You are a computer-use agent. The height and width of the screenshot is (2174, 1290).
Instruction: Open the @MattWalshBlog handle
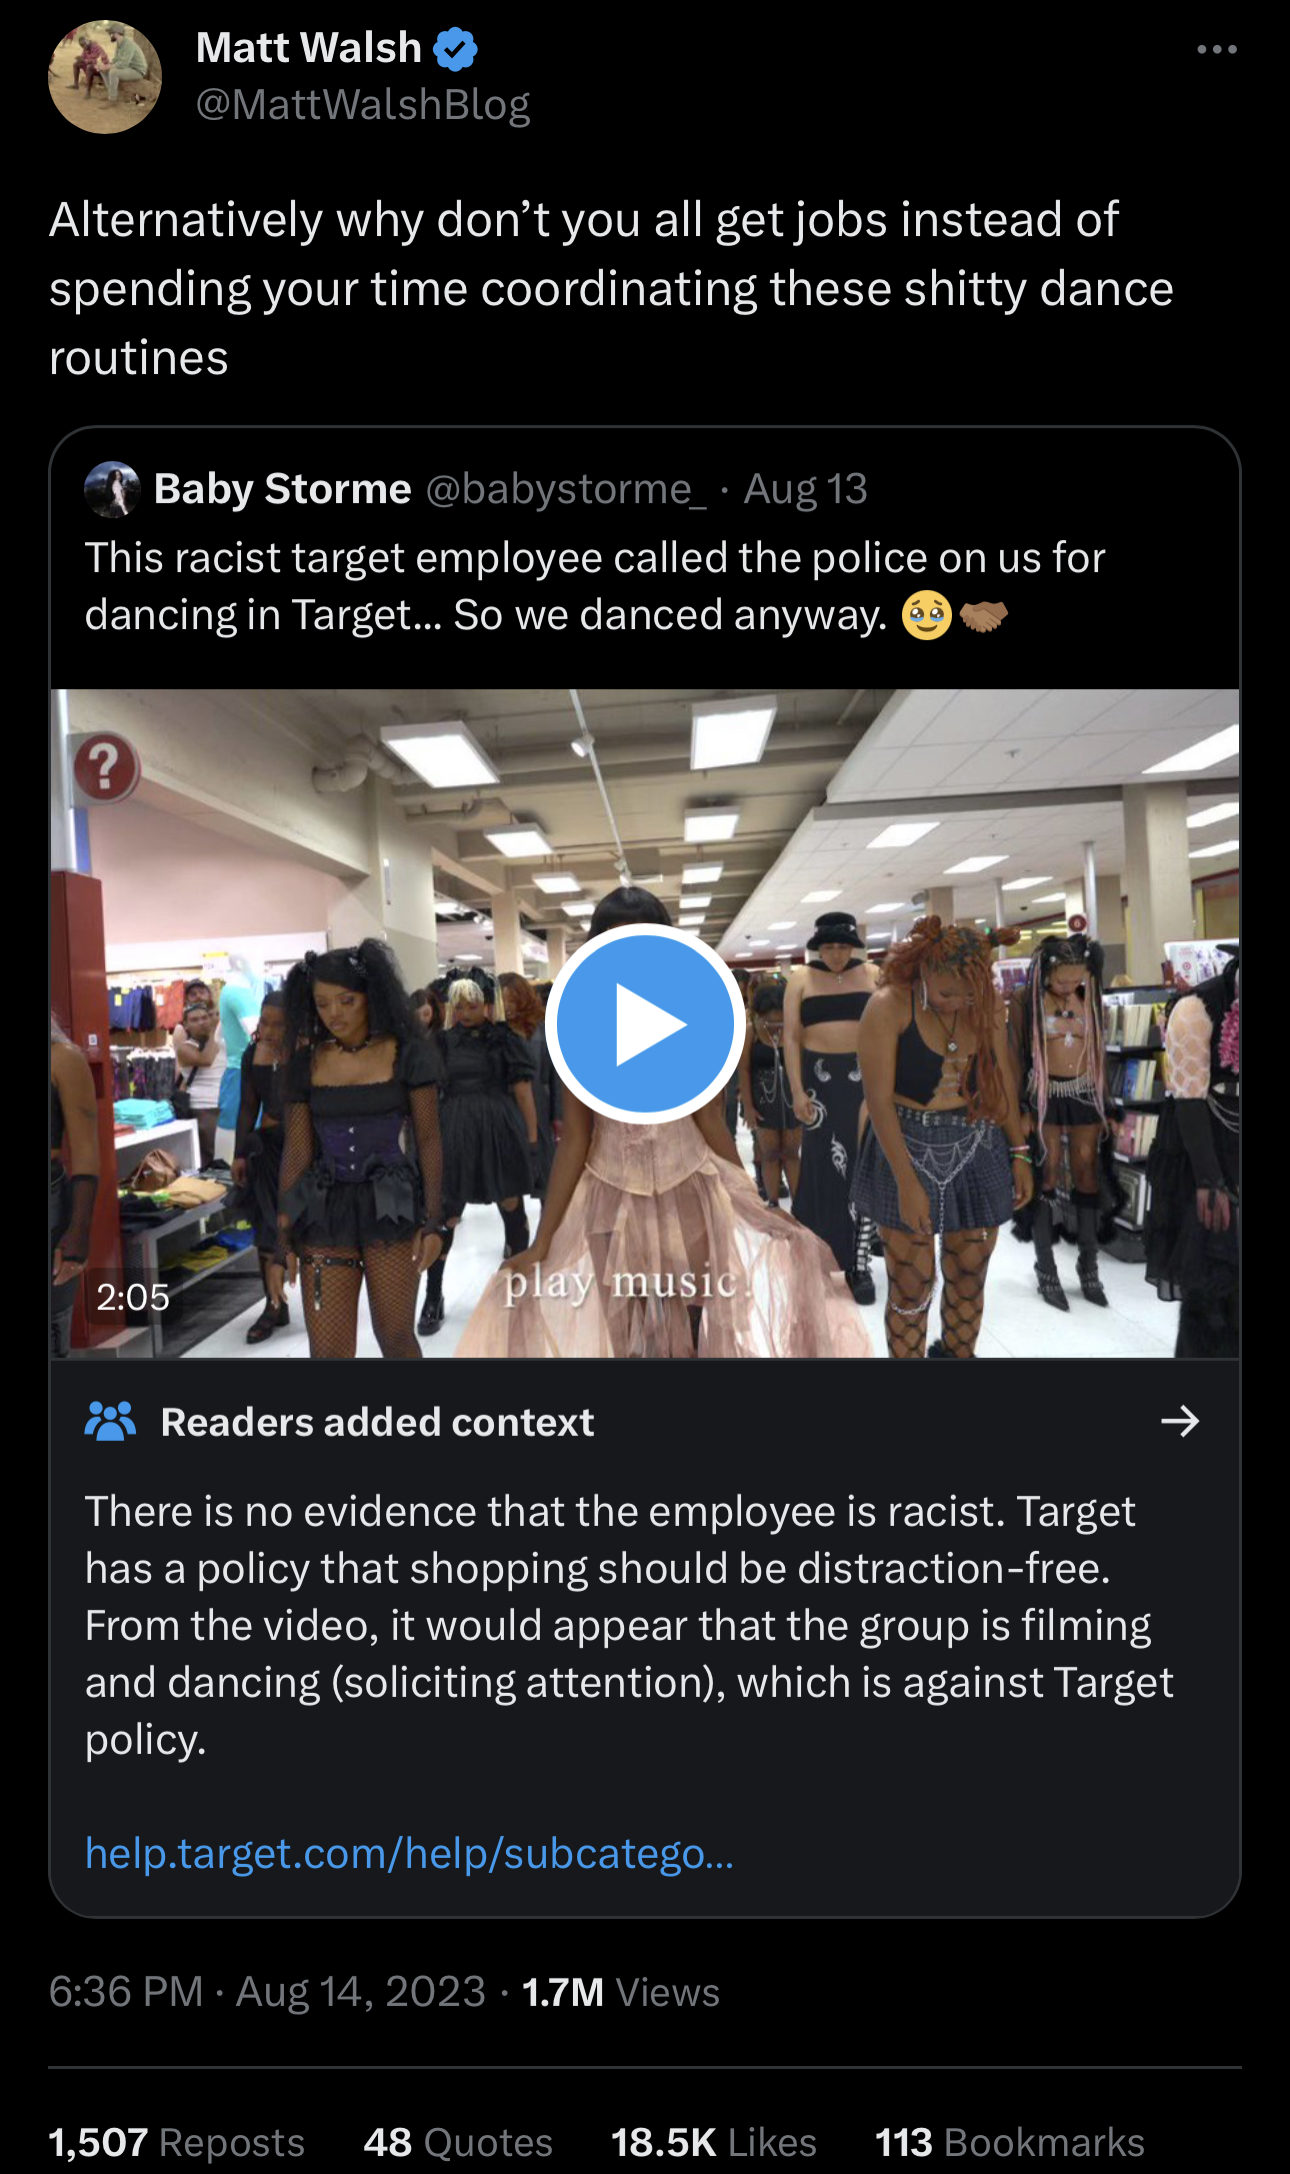[x=363, y=104]
